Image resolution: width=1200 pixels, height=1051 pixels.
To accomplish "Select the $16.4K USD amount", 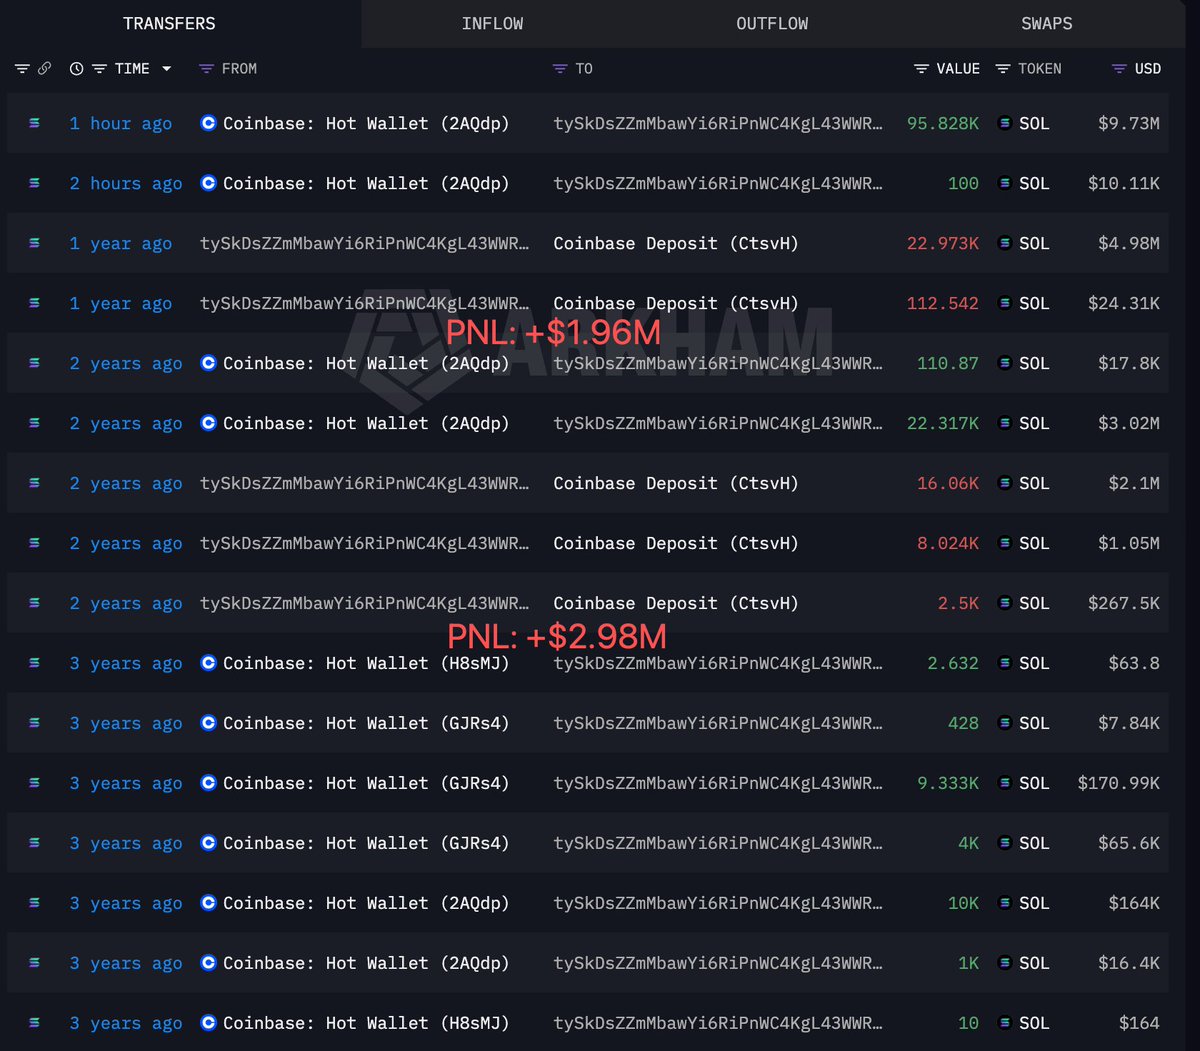I will [x=1129, y=964].
